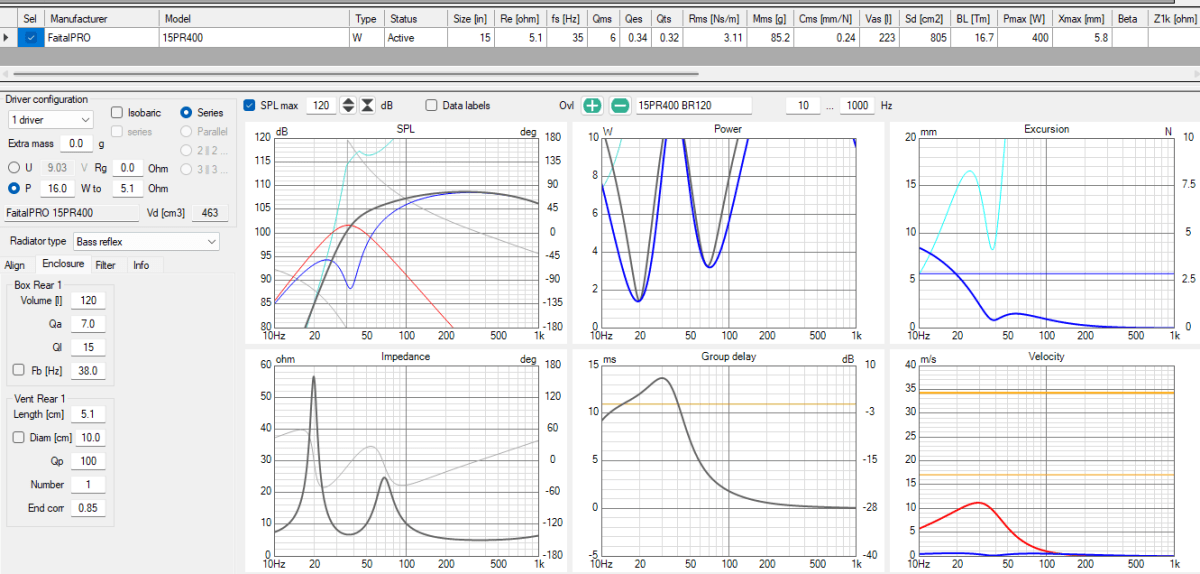
Task: Enable the Data labels checkbox
Action: click(x=432, y=105)
